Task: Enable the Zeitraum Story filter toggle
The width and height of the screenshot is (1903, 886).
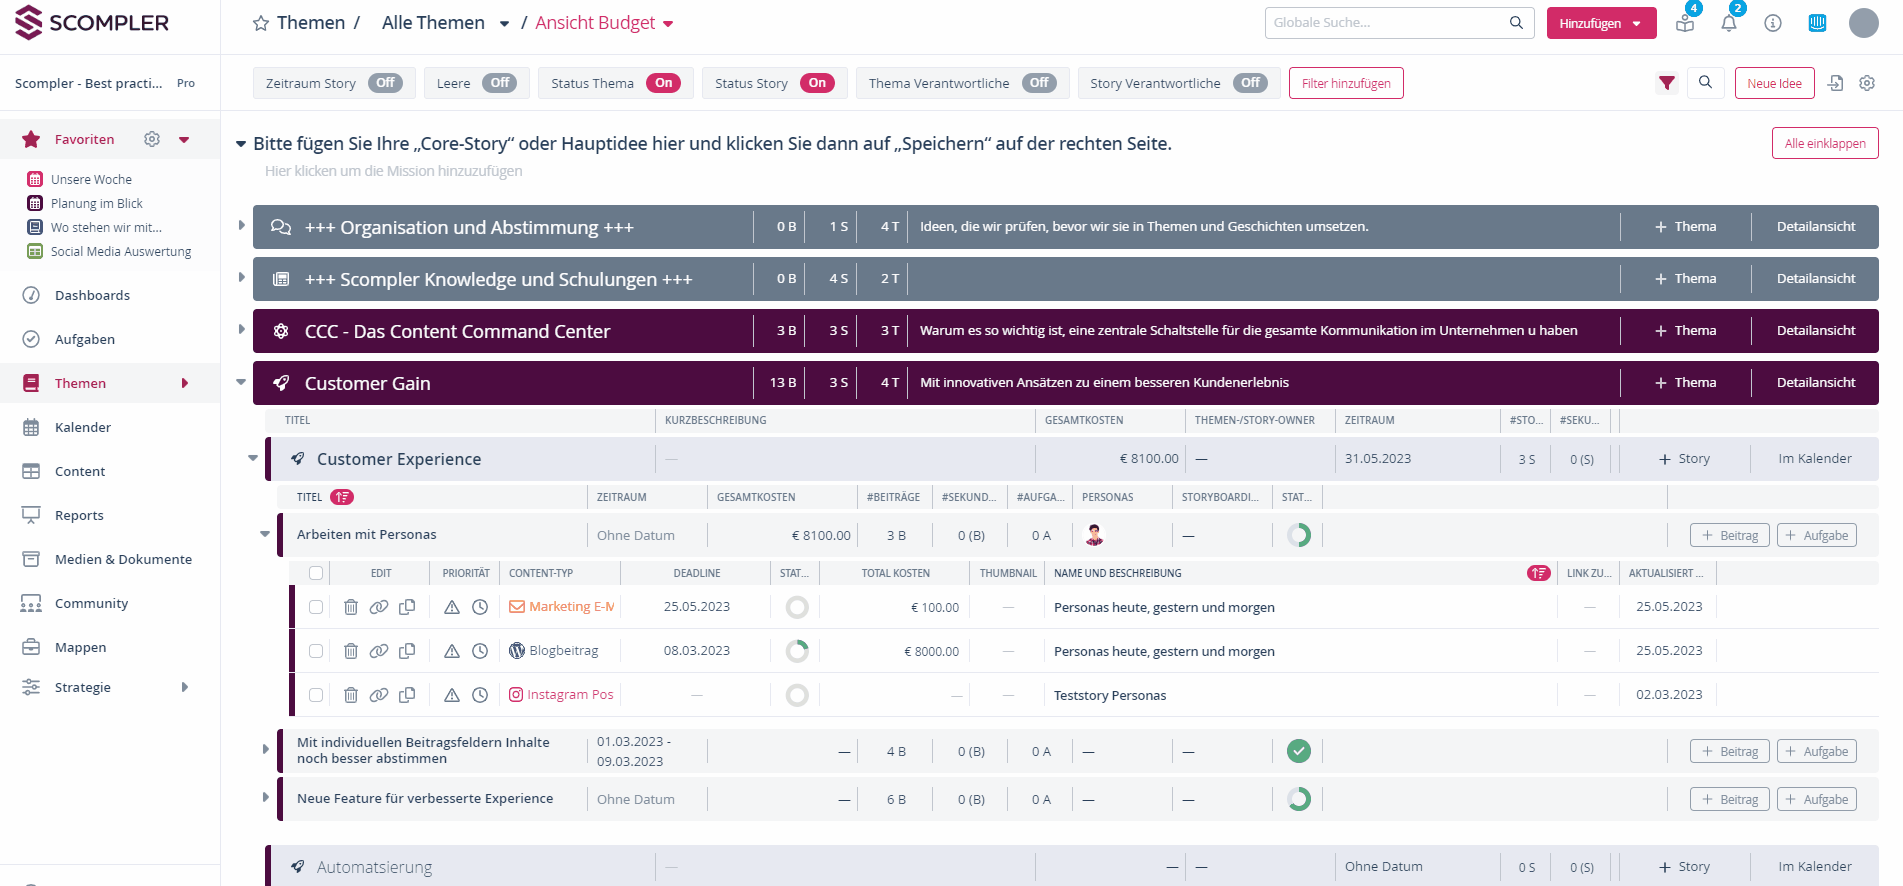Action: tap(385, 83)
